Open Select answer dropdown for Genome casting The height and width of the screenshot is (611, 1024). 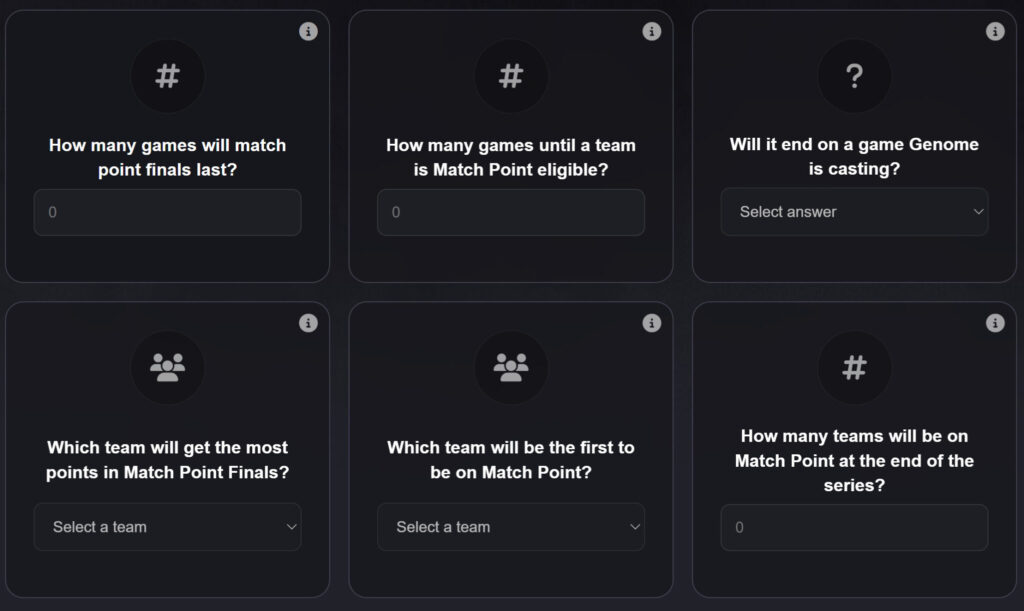tap(854, 212)
